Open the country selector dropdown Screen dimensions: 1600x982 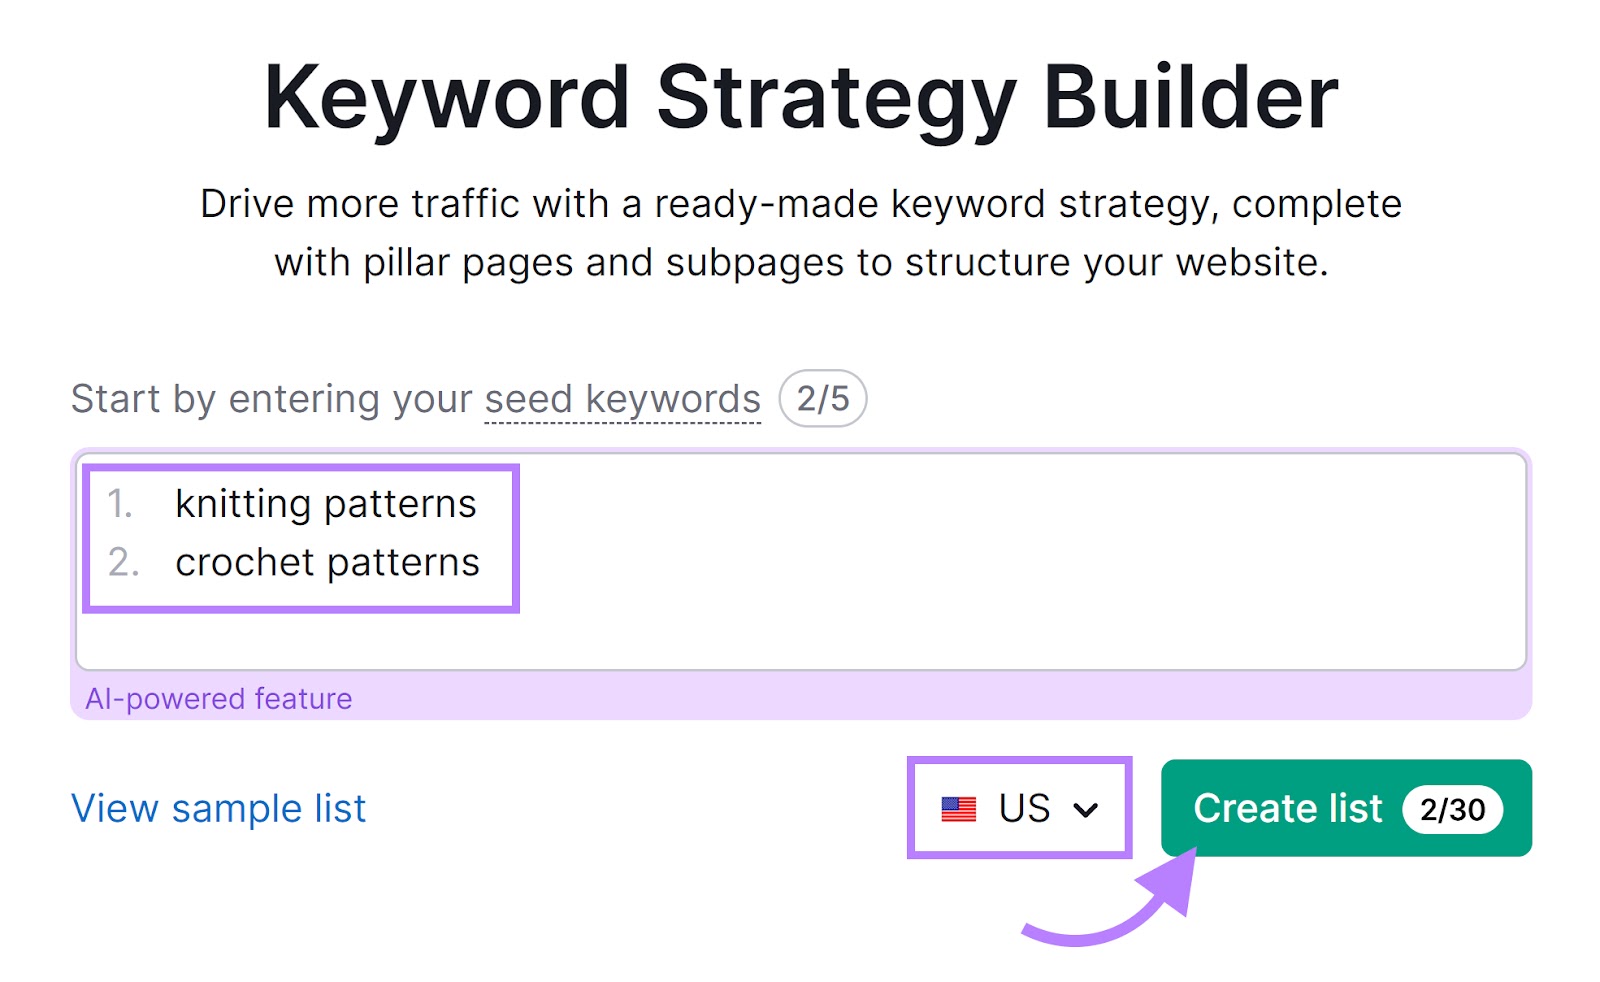1018,808
